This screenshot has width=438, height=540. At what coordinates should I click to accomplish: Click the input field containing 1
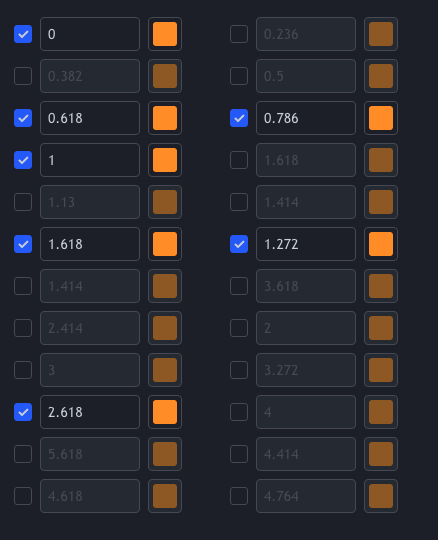(90, 160)
